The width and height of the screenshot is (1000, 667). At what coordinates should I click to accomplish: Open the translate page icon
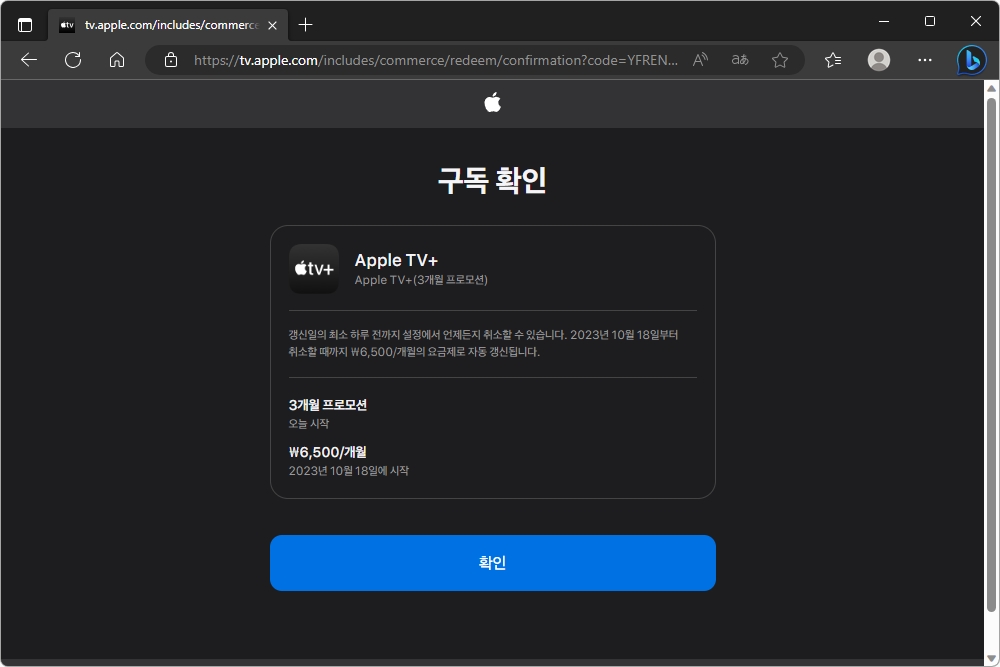(x=740, y=60)
